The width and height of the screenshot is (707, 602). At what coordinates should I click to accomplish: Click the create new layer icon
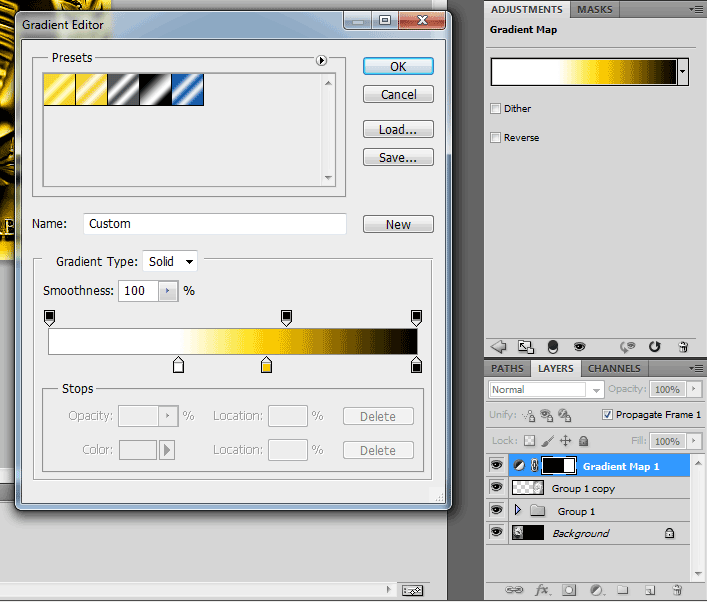(x=649, y=590)
